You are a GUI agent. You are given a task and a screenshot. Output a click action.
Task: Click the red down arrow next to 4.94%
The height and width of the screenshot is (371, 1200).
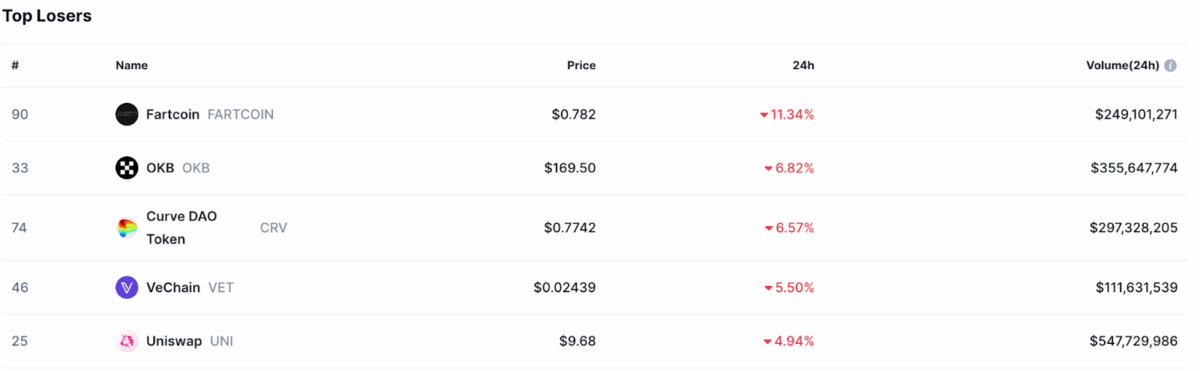tap(768, 342)
